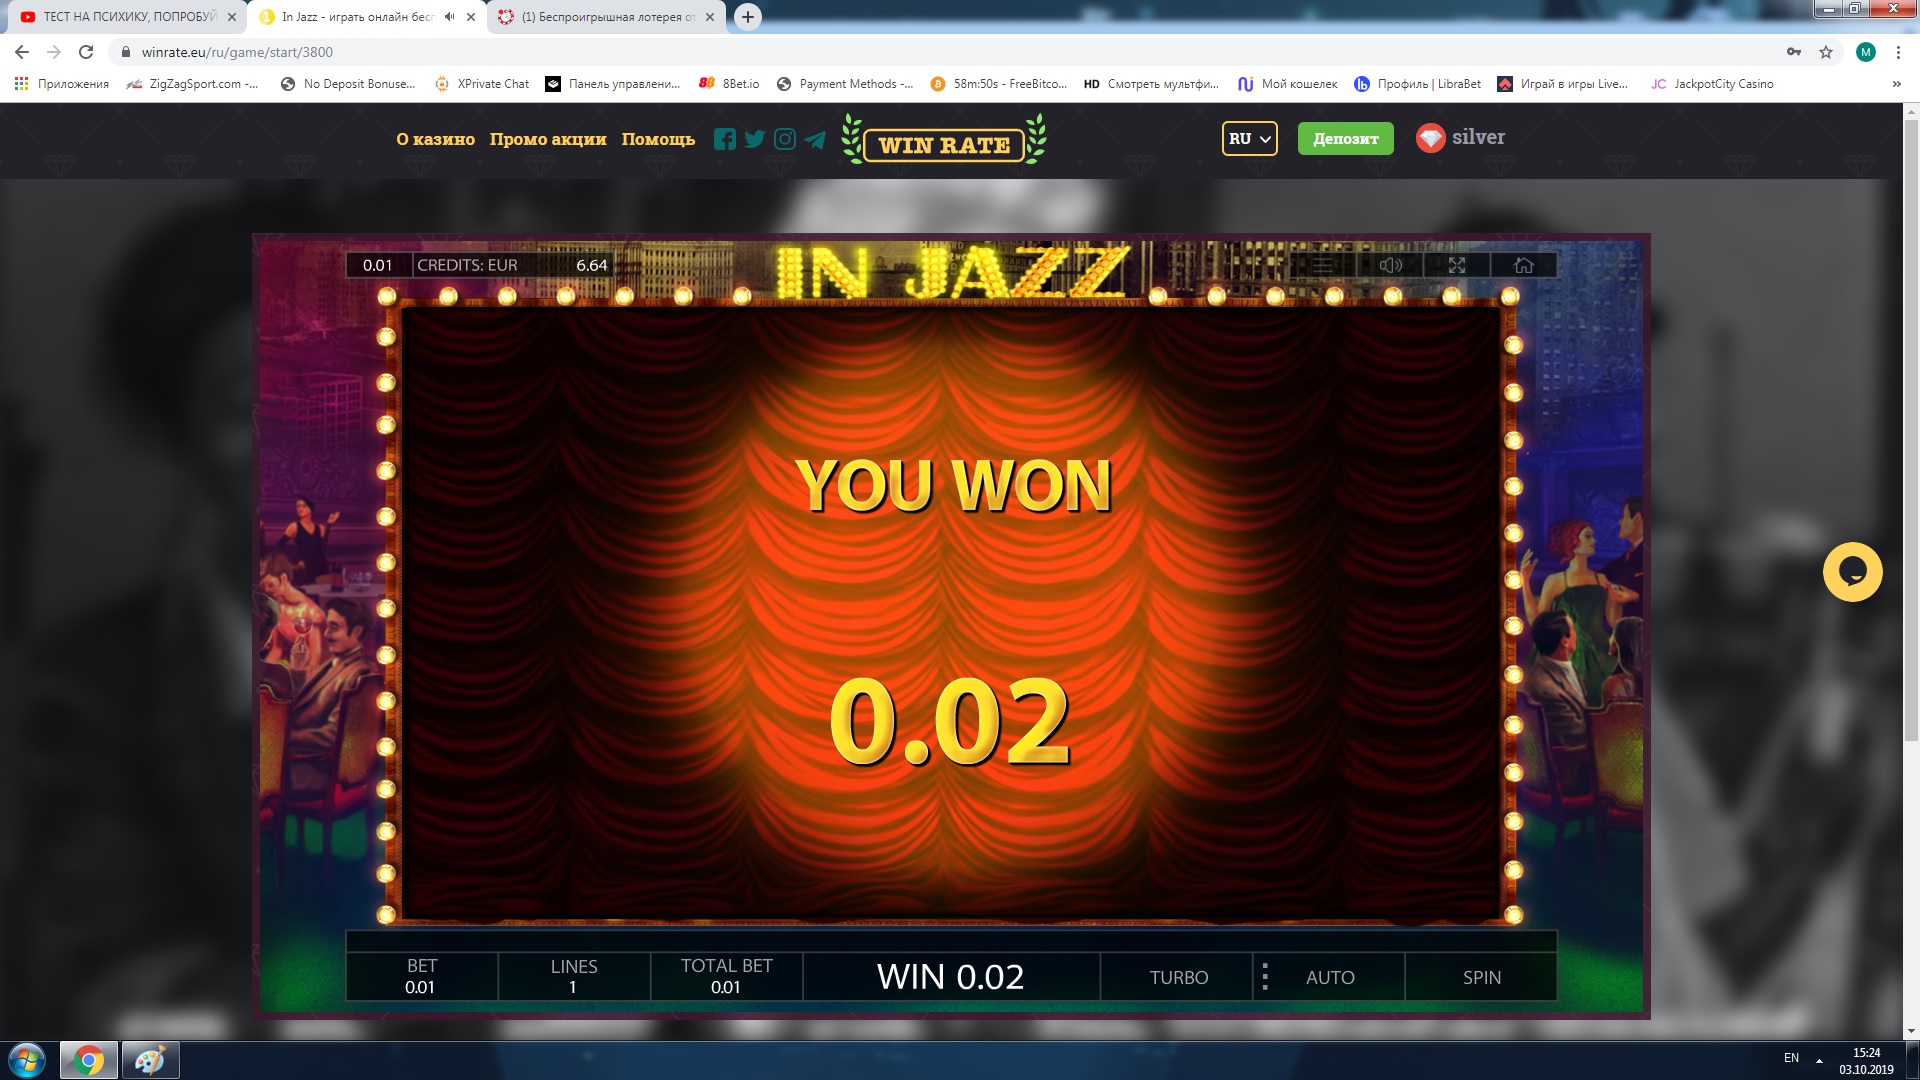Screen dimensions: 1920x1080
Task: Toggle TURBO spin mode
Action: pyautogui.click(x=1178, y=977)
